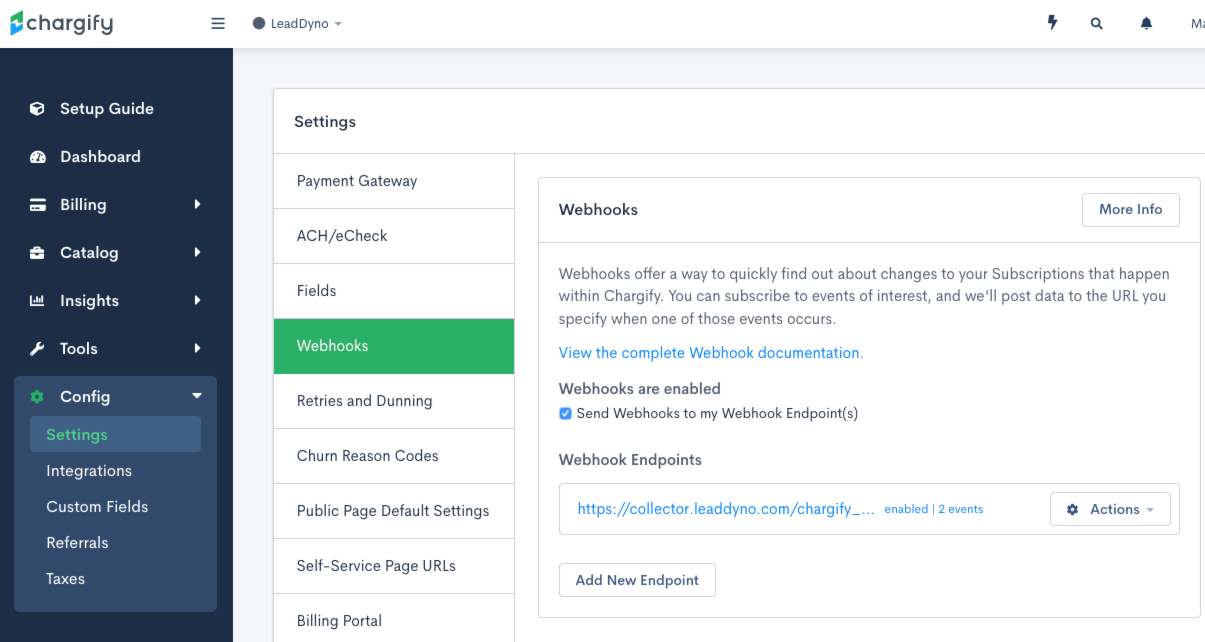Open the complete Webhook documentation link
Screen dimensions: 1205x642
[x=711, y=353]
